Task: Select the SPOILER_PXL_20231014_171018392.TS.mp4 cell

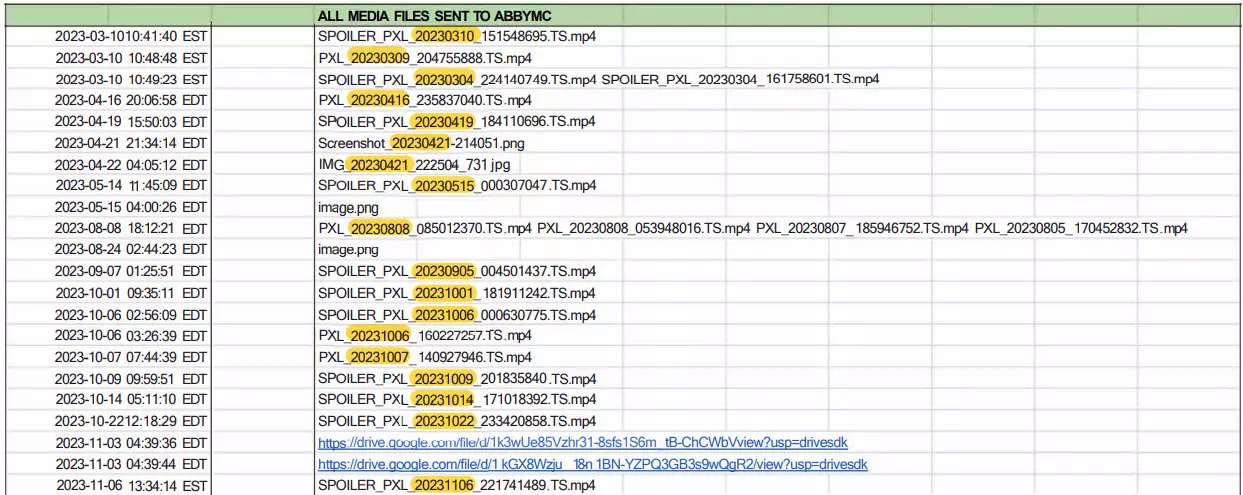Action: pos(457,399)
